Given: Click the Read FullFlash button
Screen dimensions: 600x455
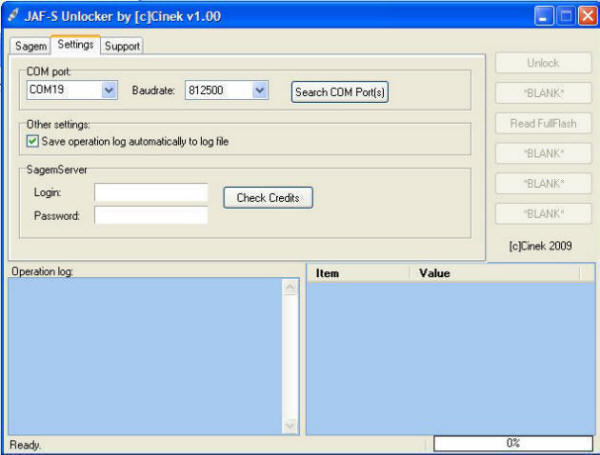Looking at the screenshot, I should coord(543,123).
